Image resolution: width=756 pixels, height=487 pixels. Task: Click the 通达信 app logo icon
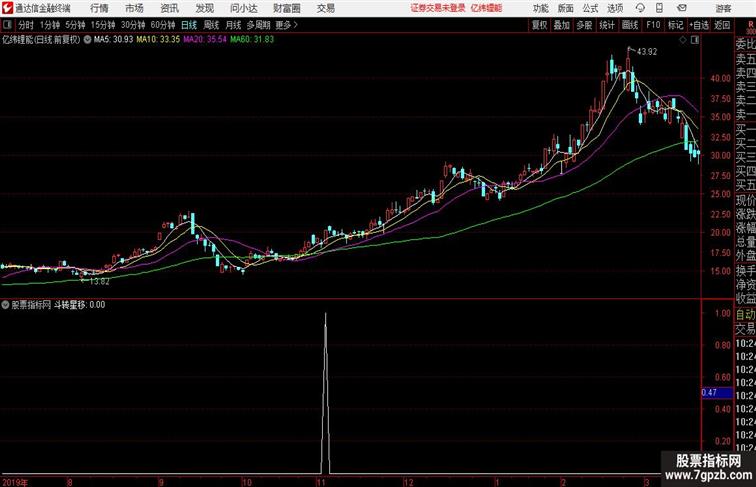[x=7, y=8]
